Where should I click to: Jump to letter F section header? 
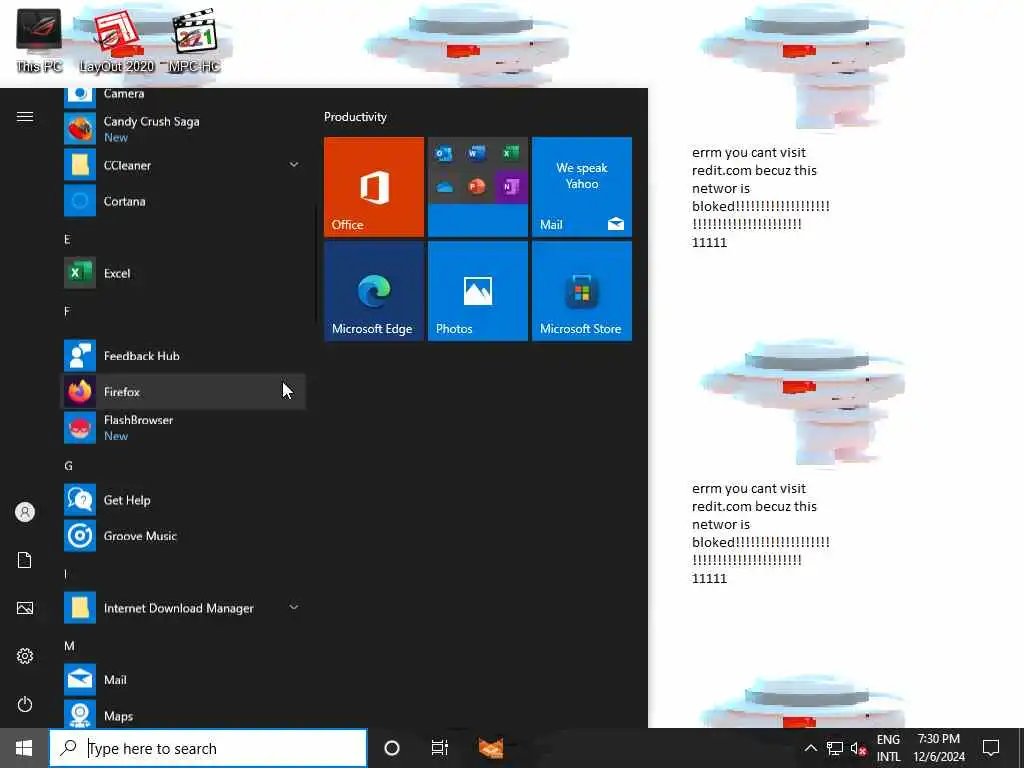point(67,312)
